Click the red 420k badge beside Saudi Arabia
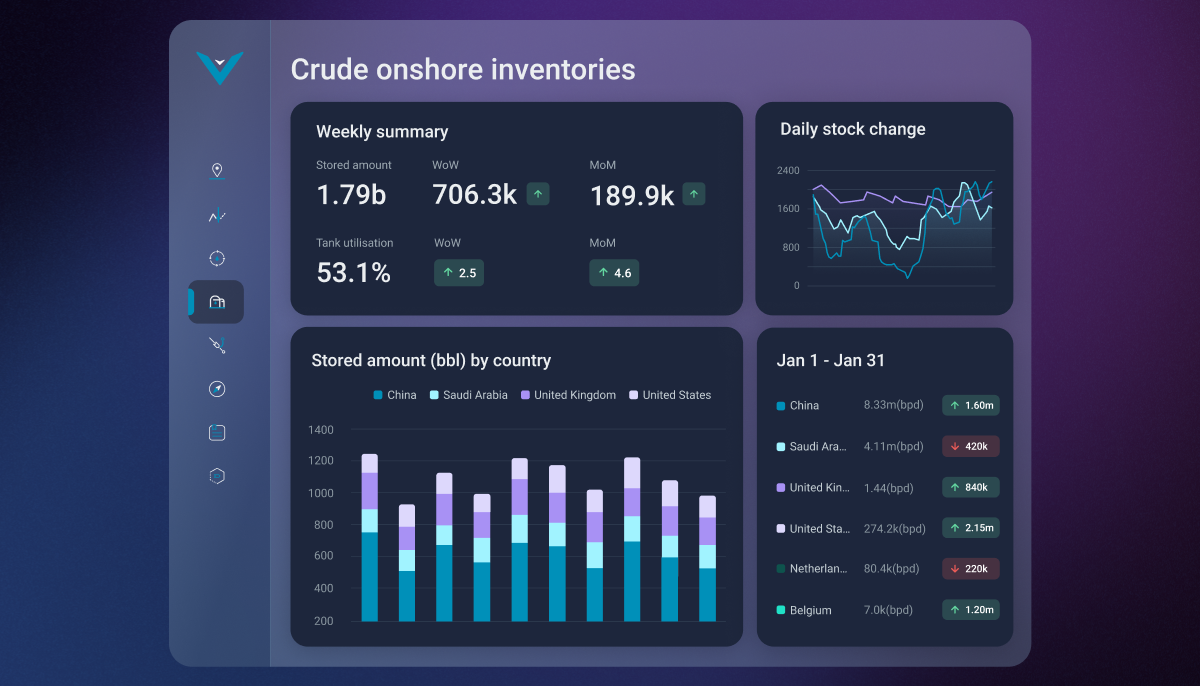The height and width of the screenshot is (686, 1200). [970, 446]
